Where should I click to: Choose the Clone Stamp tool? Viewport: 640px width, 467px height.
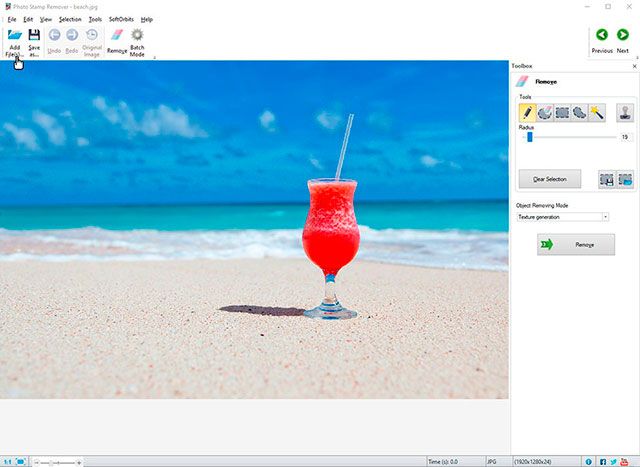point(625,113)
